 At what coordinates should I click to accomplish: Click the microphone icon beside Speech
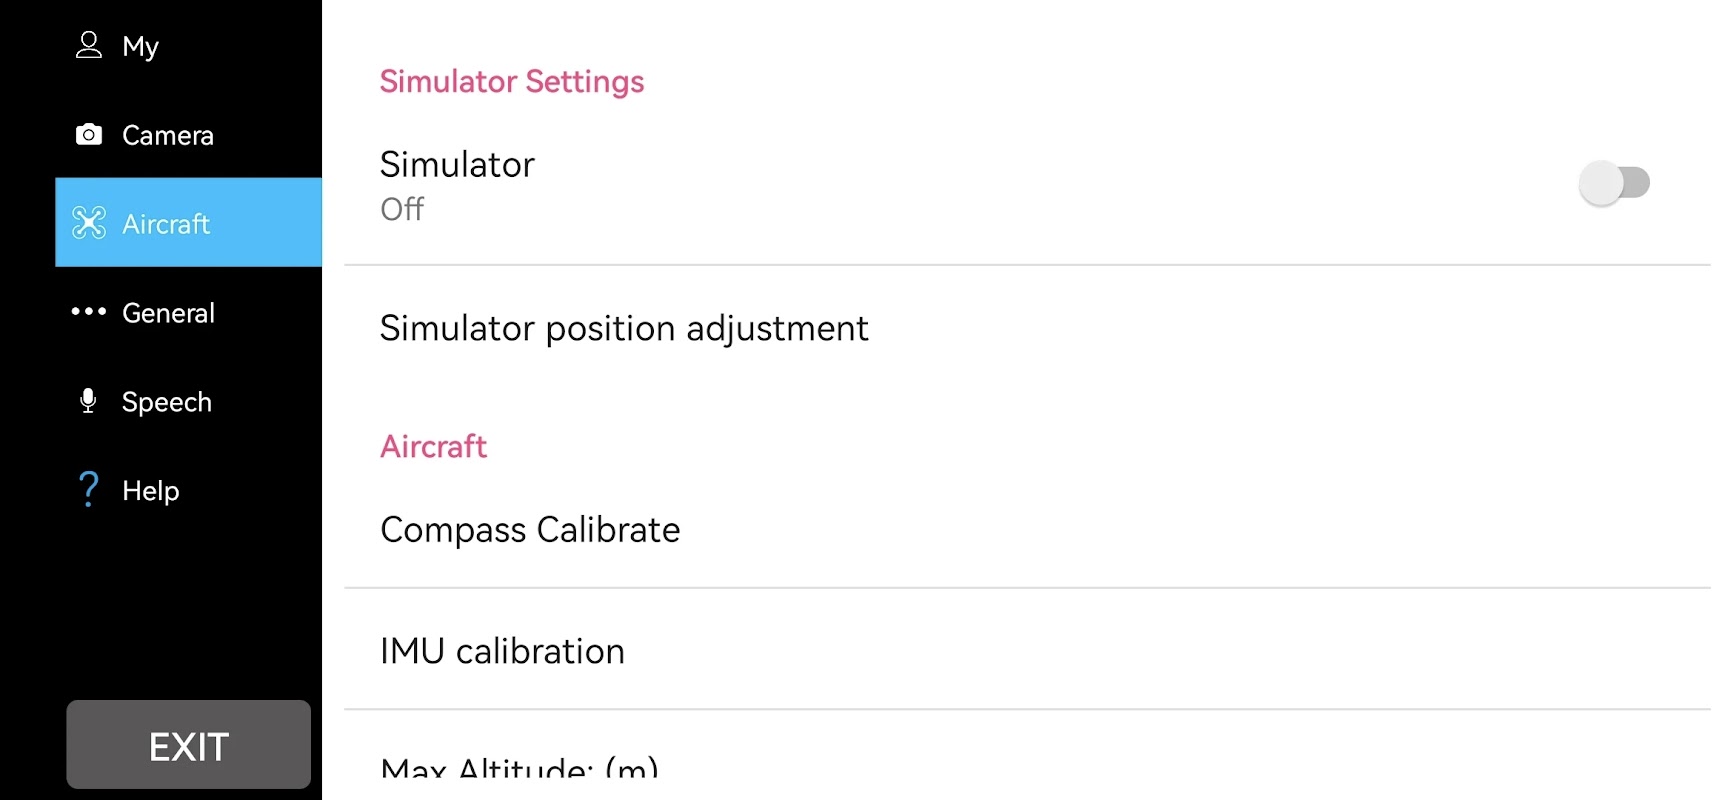point(88,401)
